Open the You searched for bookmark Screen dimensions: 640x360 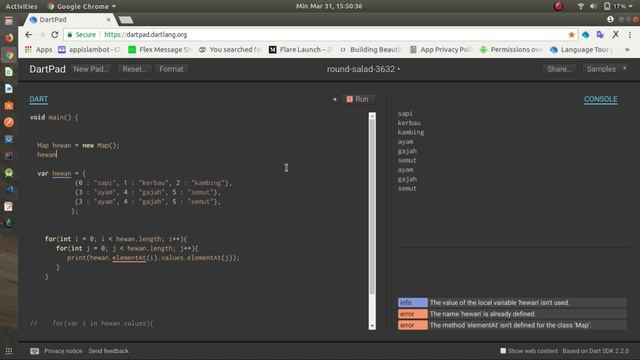[230, 49]
